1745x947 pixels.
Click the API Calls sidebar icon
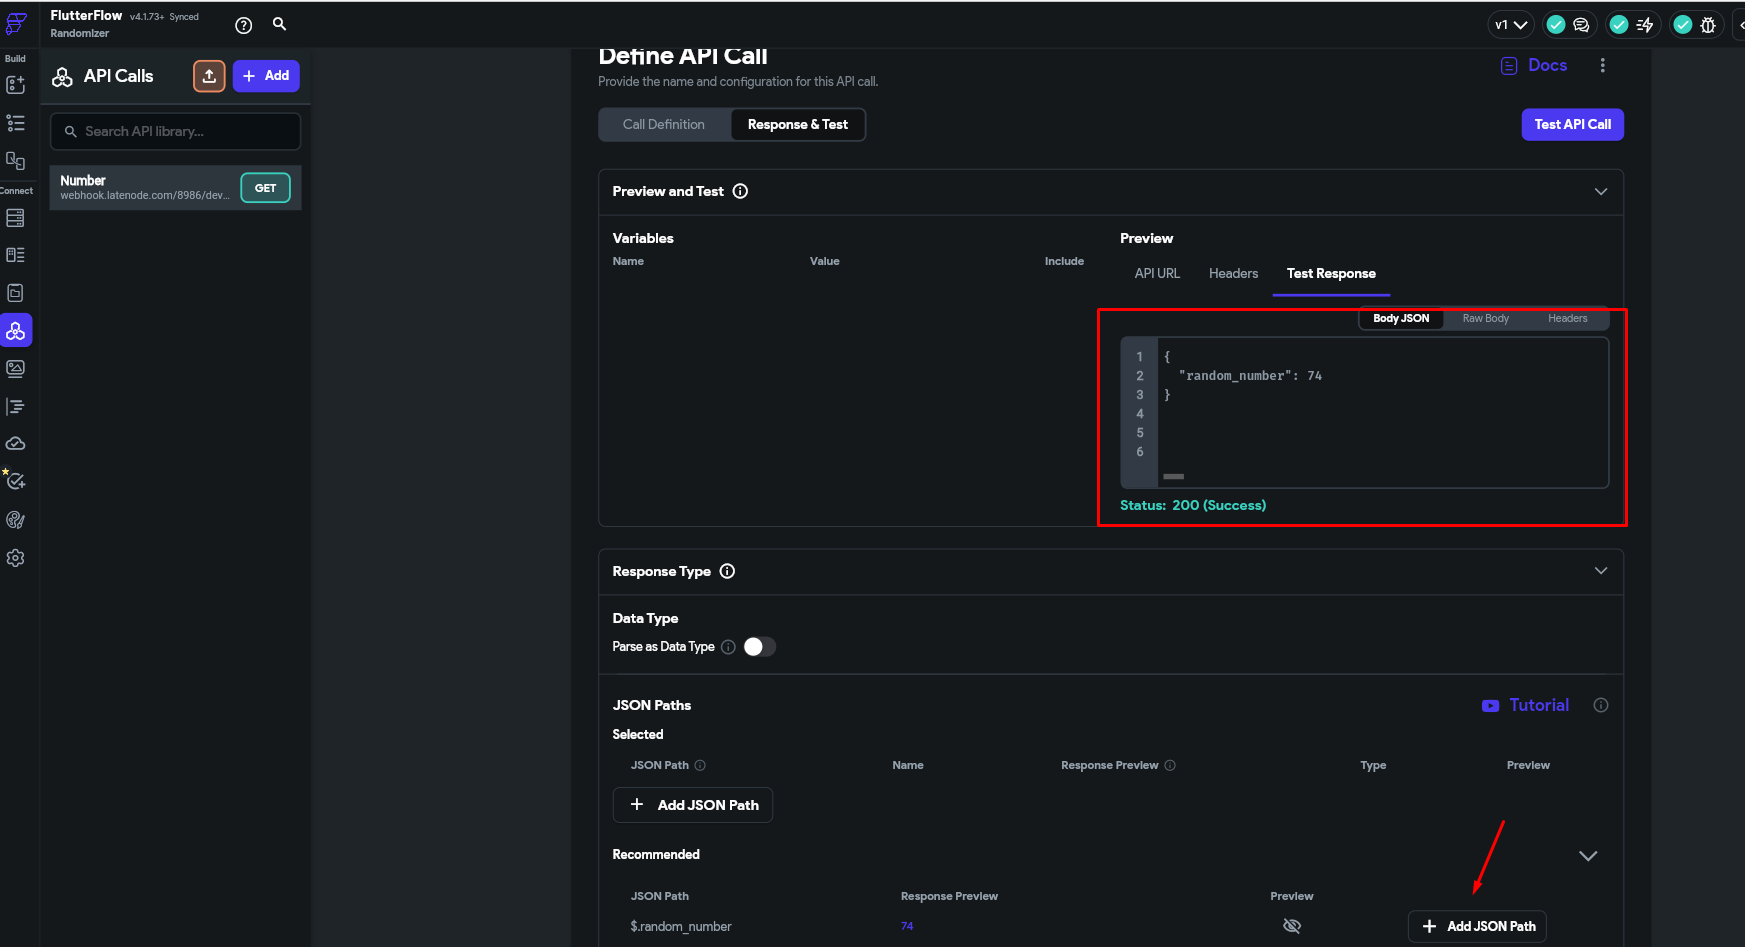coord(16,331)
